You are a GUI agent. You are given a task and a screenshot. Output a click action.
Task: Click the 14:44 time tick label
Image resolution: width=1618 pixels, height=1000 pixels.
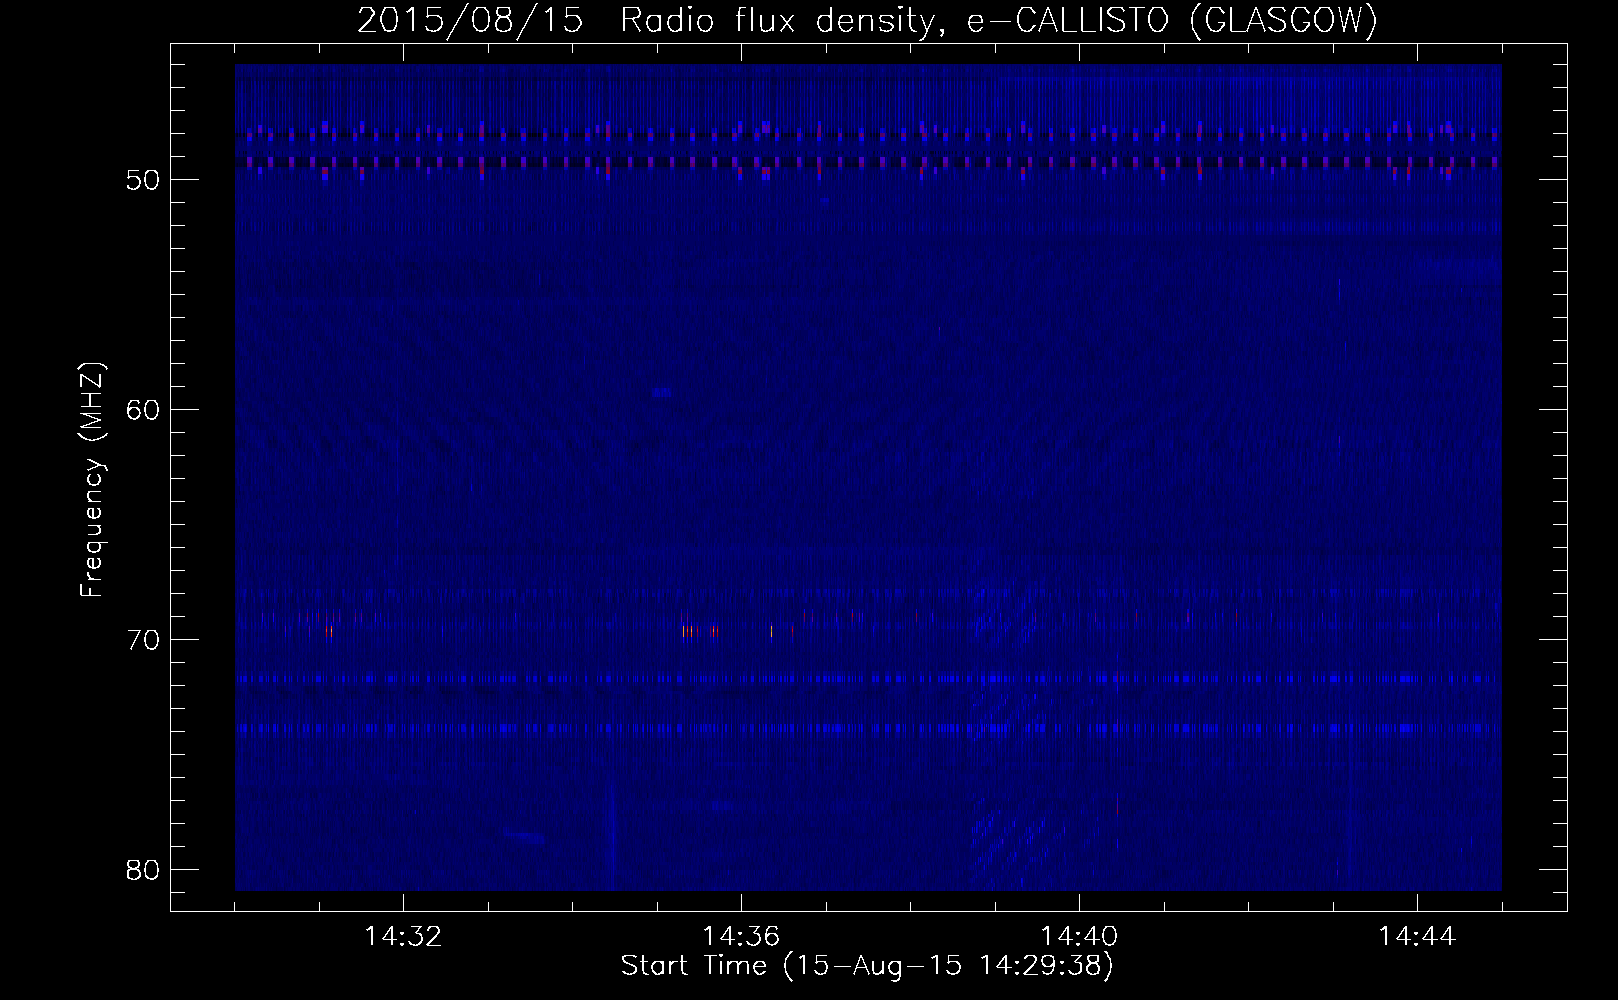click(x=1417, y=937)
